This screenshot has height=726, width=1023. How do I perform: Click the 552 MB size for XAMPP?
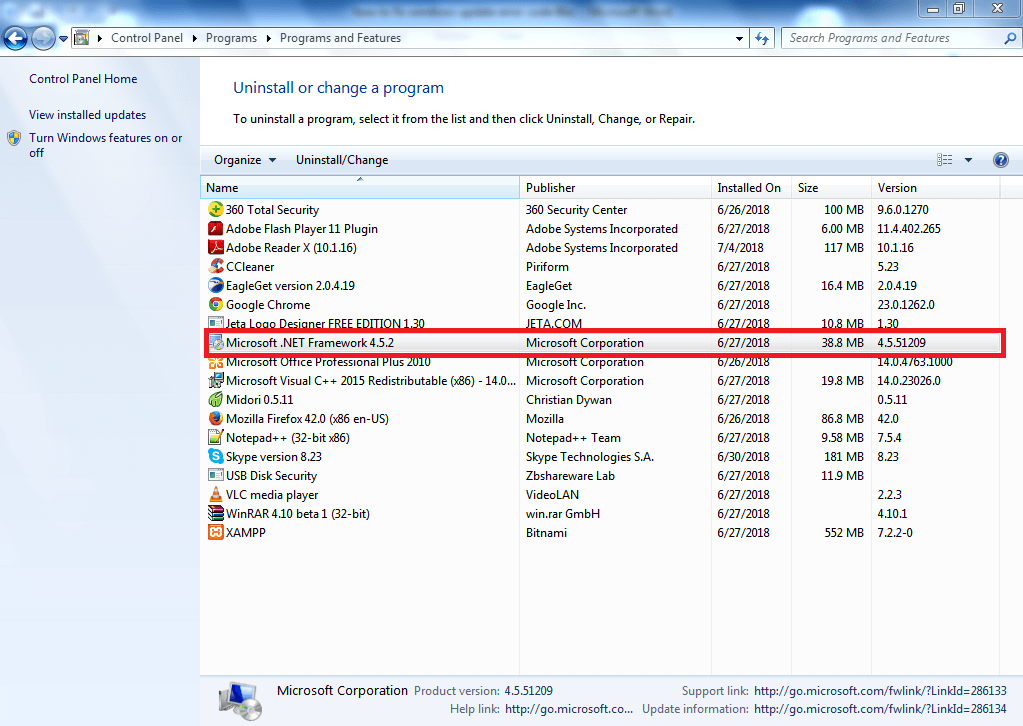(x=844, y=532)
